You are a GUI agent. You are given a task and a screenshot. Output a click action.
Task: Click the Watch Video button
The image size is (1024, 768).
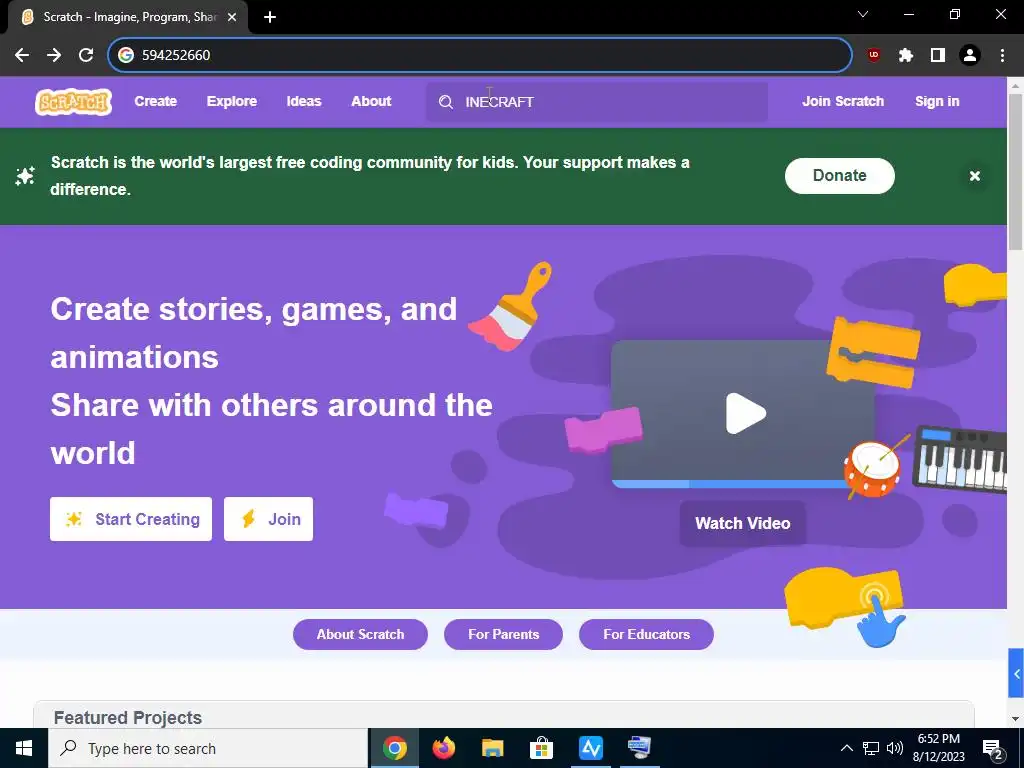click(743, 523)
